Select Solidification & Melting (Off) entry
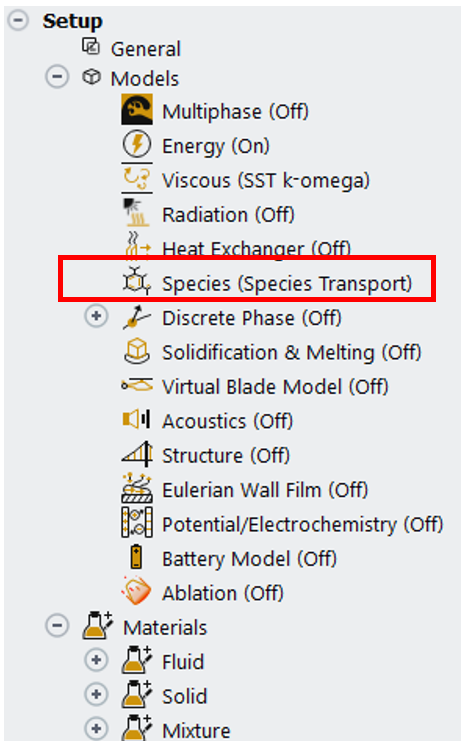The height and width of the screenshot is (747, 466). pos(292,353)
